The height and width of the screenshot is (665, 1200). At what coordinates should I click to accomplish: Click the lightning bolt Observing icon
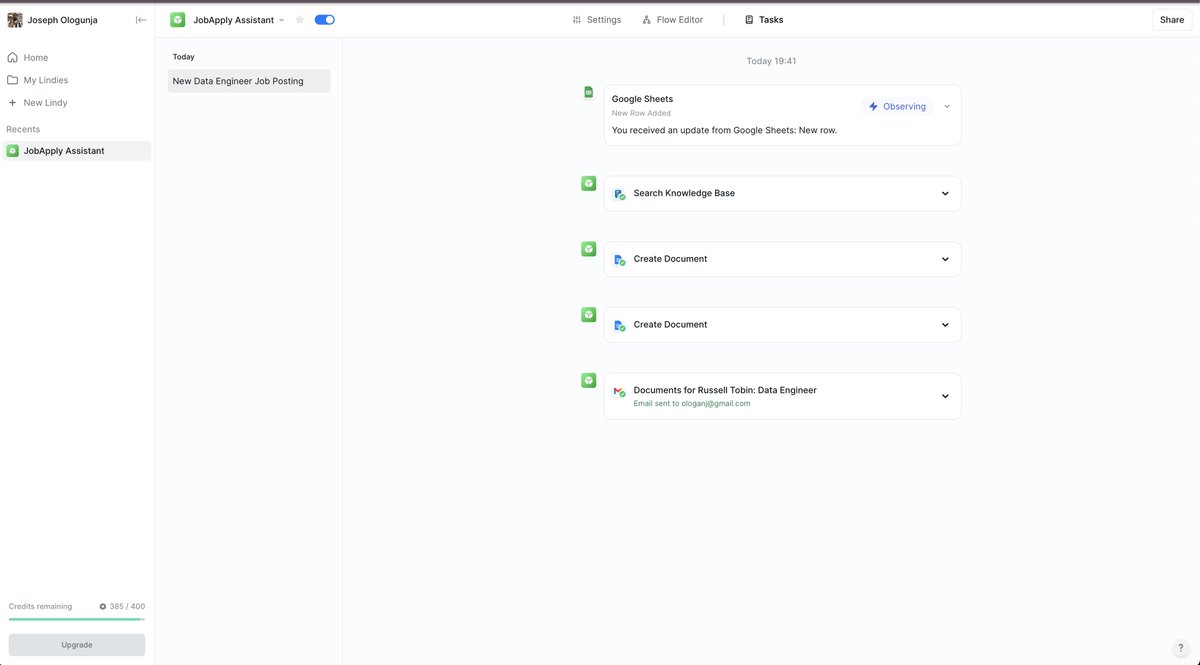[873, 106]
